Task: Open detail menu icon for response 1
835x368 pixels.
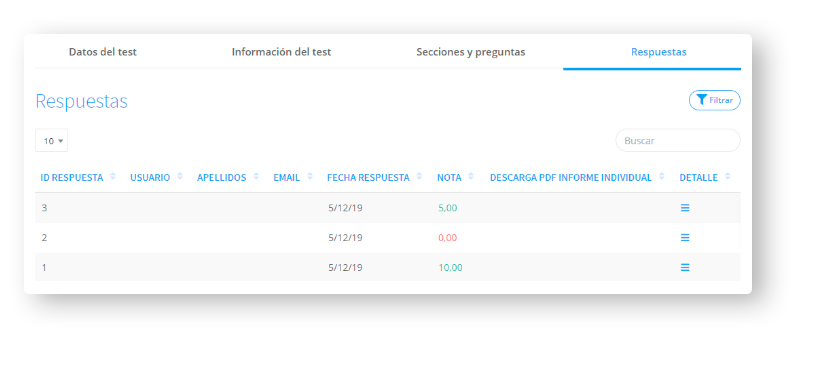Action: tap(685, 267)
